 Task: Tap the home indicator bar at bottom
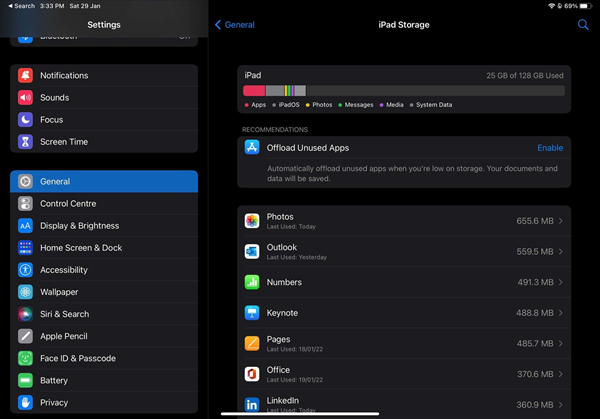300,414
